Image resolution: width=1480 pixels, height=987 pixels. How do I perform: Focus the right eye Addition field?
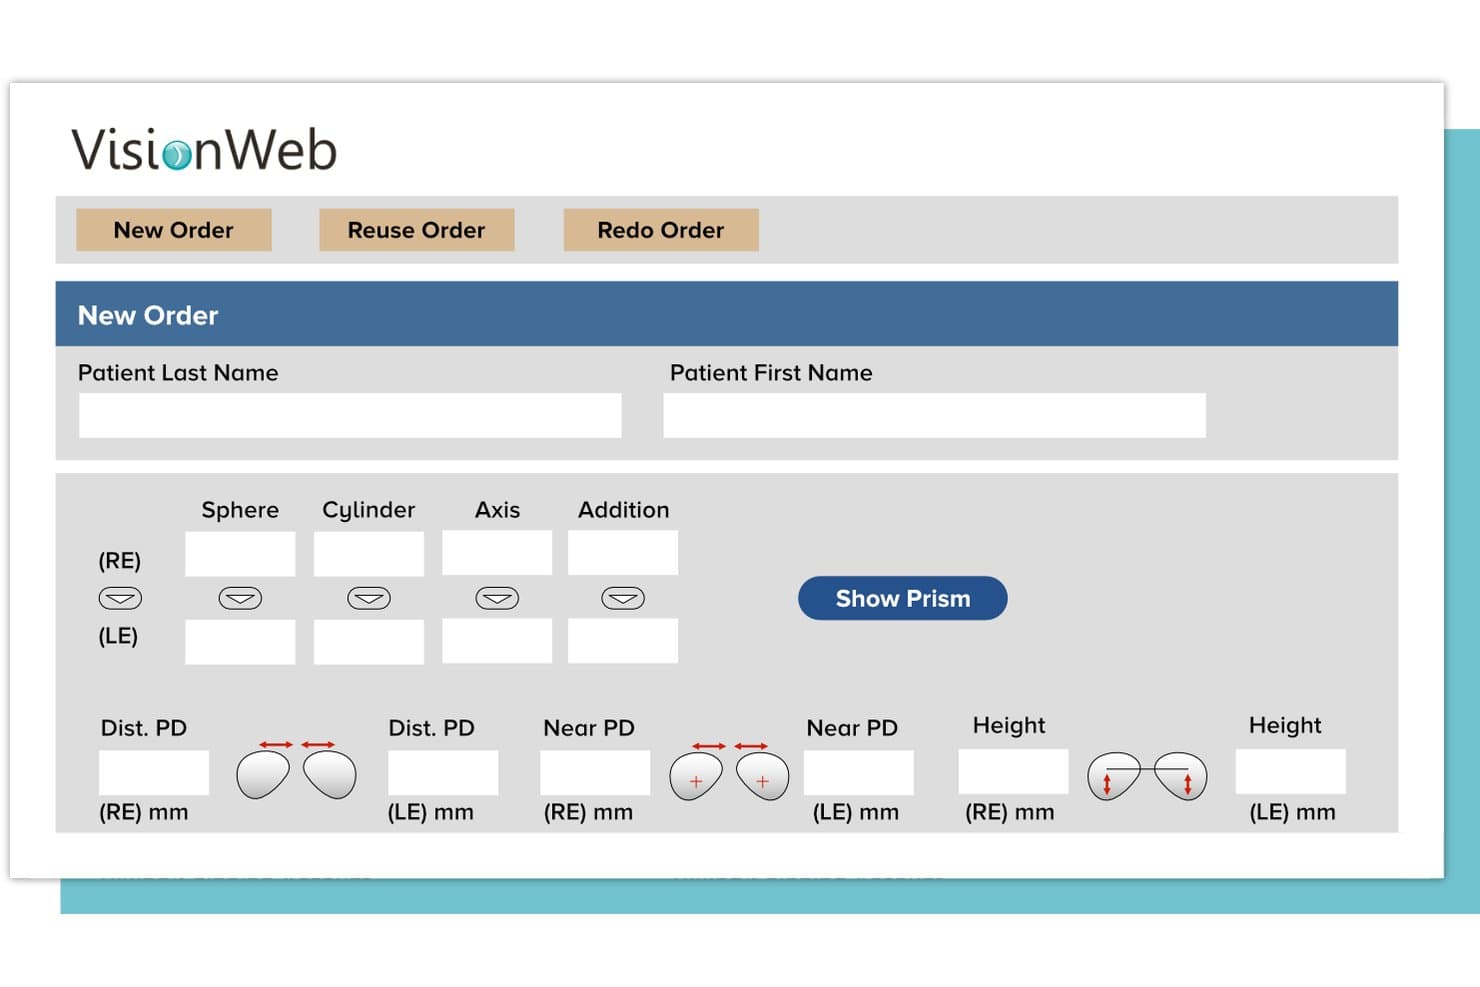(x=623, y=553)
